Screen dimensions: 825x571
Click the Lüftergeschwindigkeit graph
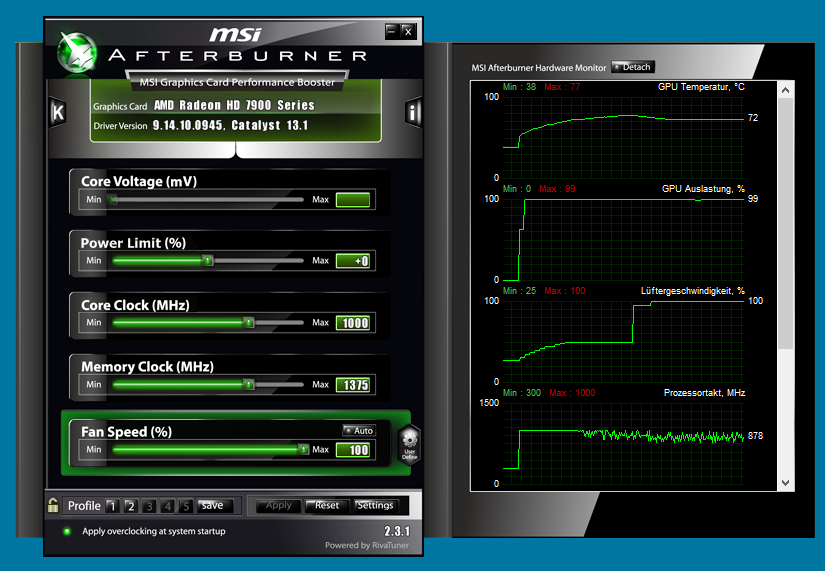623,341
